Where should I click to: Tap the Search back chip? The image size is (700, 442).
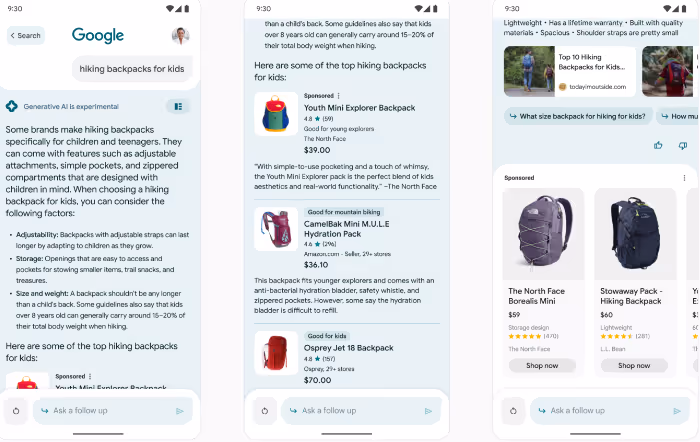26,36
